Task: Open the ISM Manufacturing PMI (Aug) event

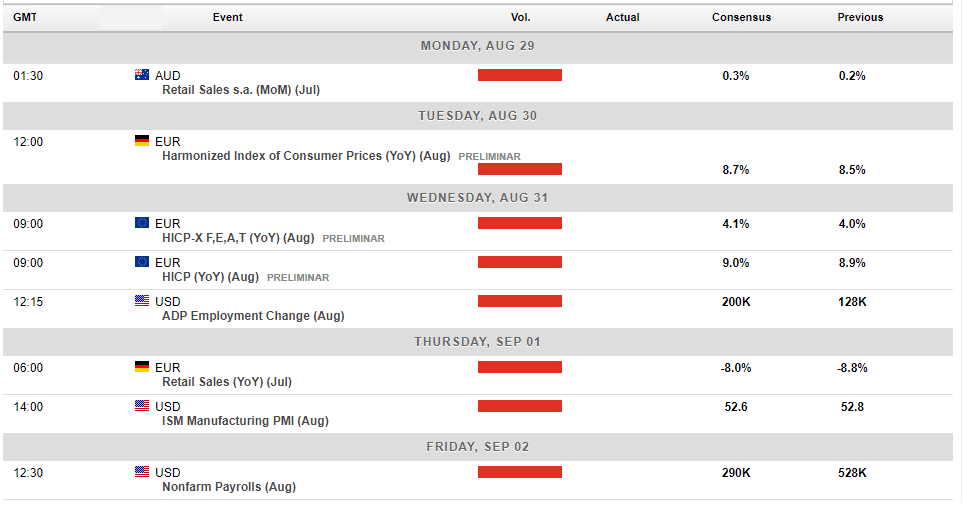Action: (245, 421)
